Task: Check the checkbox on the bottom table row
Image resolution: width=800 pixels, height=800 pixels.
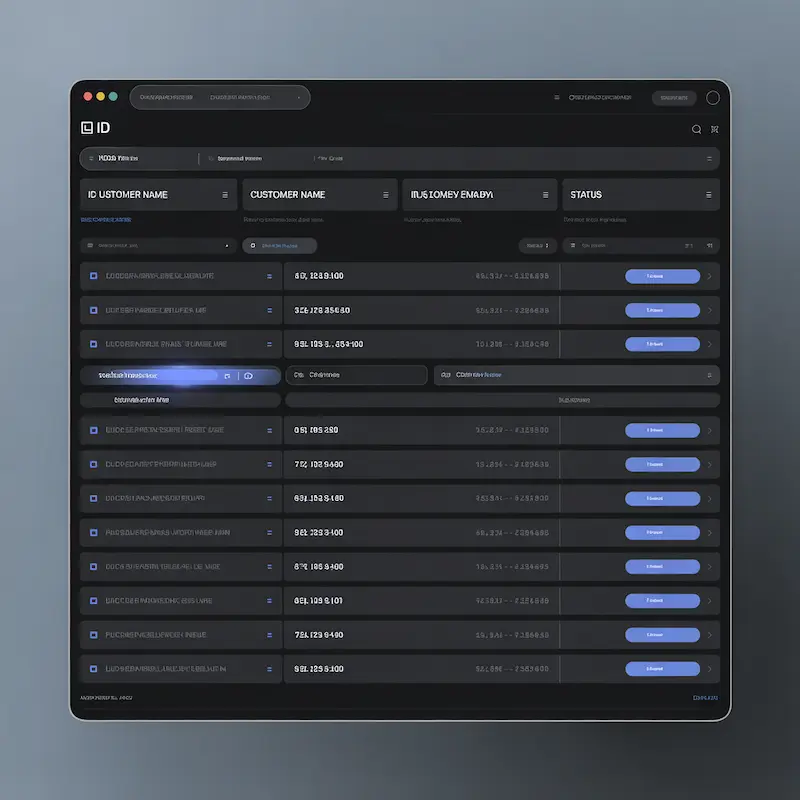Action: [95, 668]
